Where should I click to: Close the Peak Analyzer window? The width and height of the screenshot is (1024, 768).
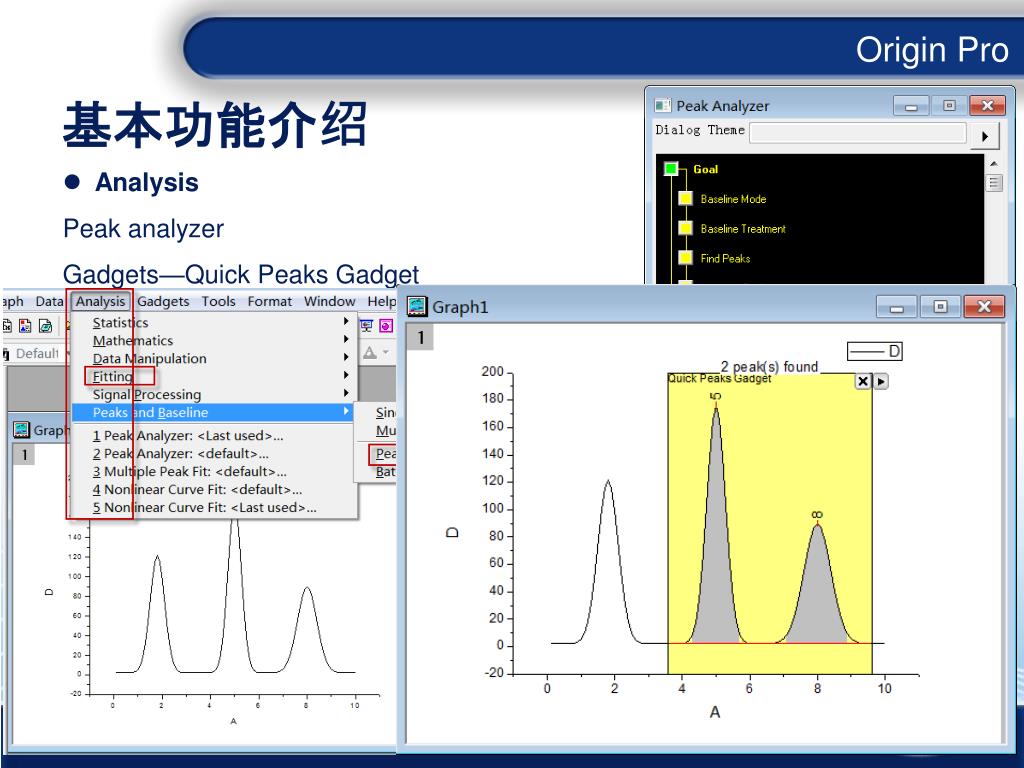coord(987,106)
